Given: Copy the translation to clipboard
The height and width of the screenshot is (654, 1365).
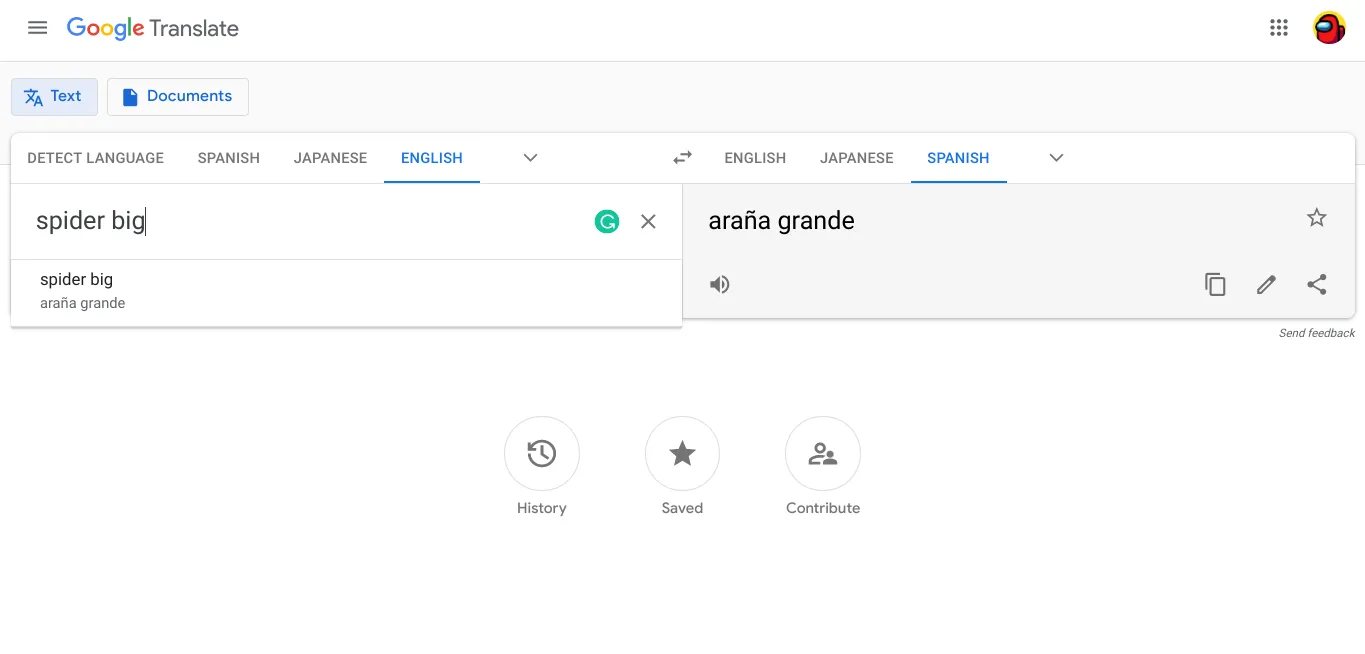Looking at the screenshot, I should click(1215, 285).
